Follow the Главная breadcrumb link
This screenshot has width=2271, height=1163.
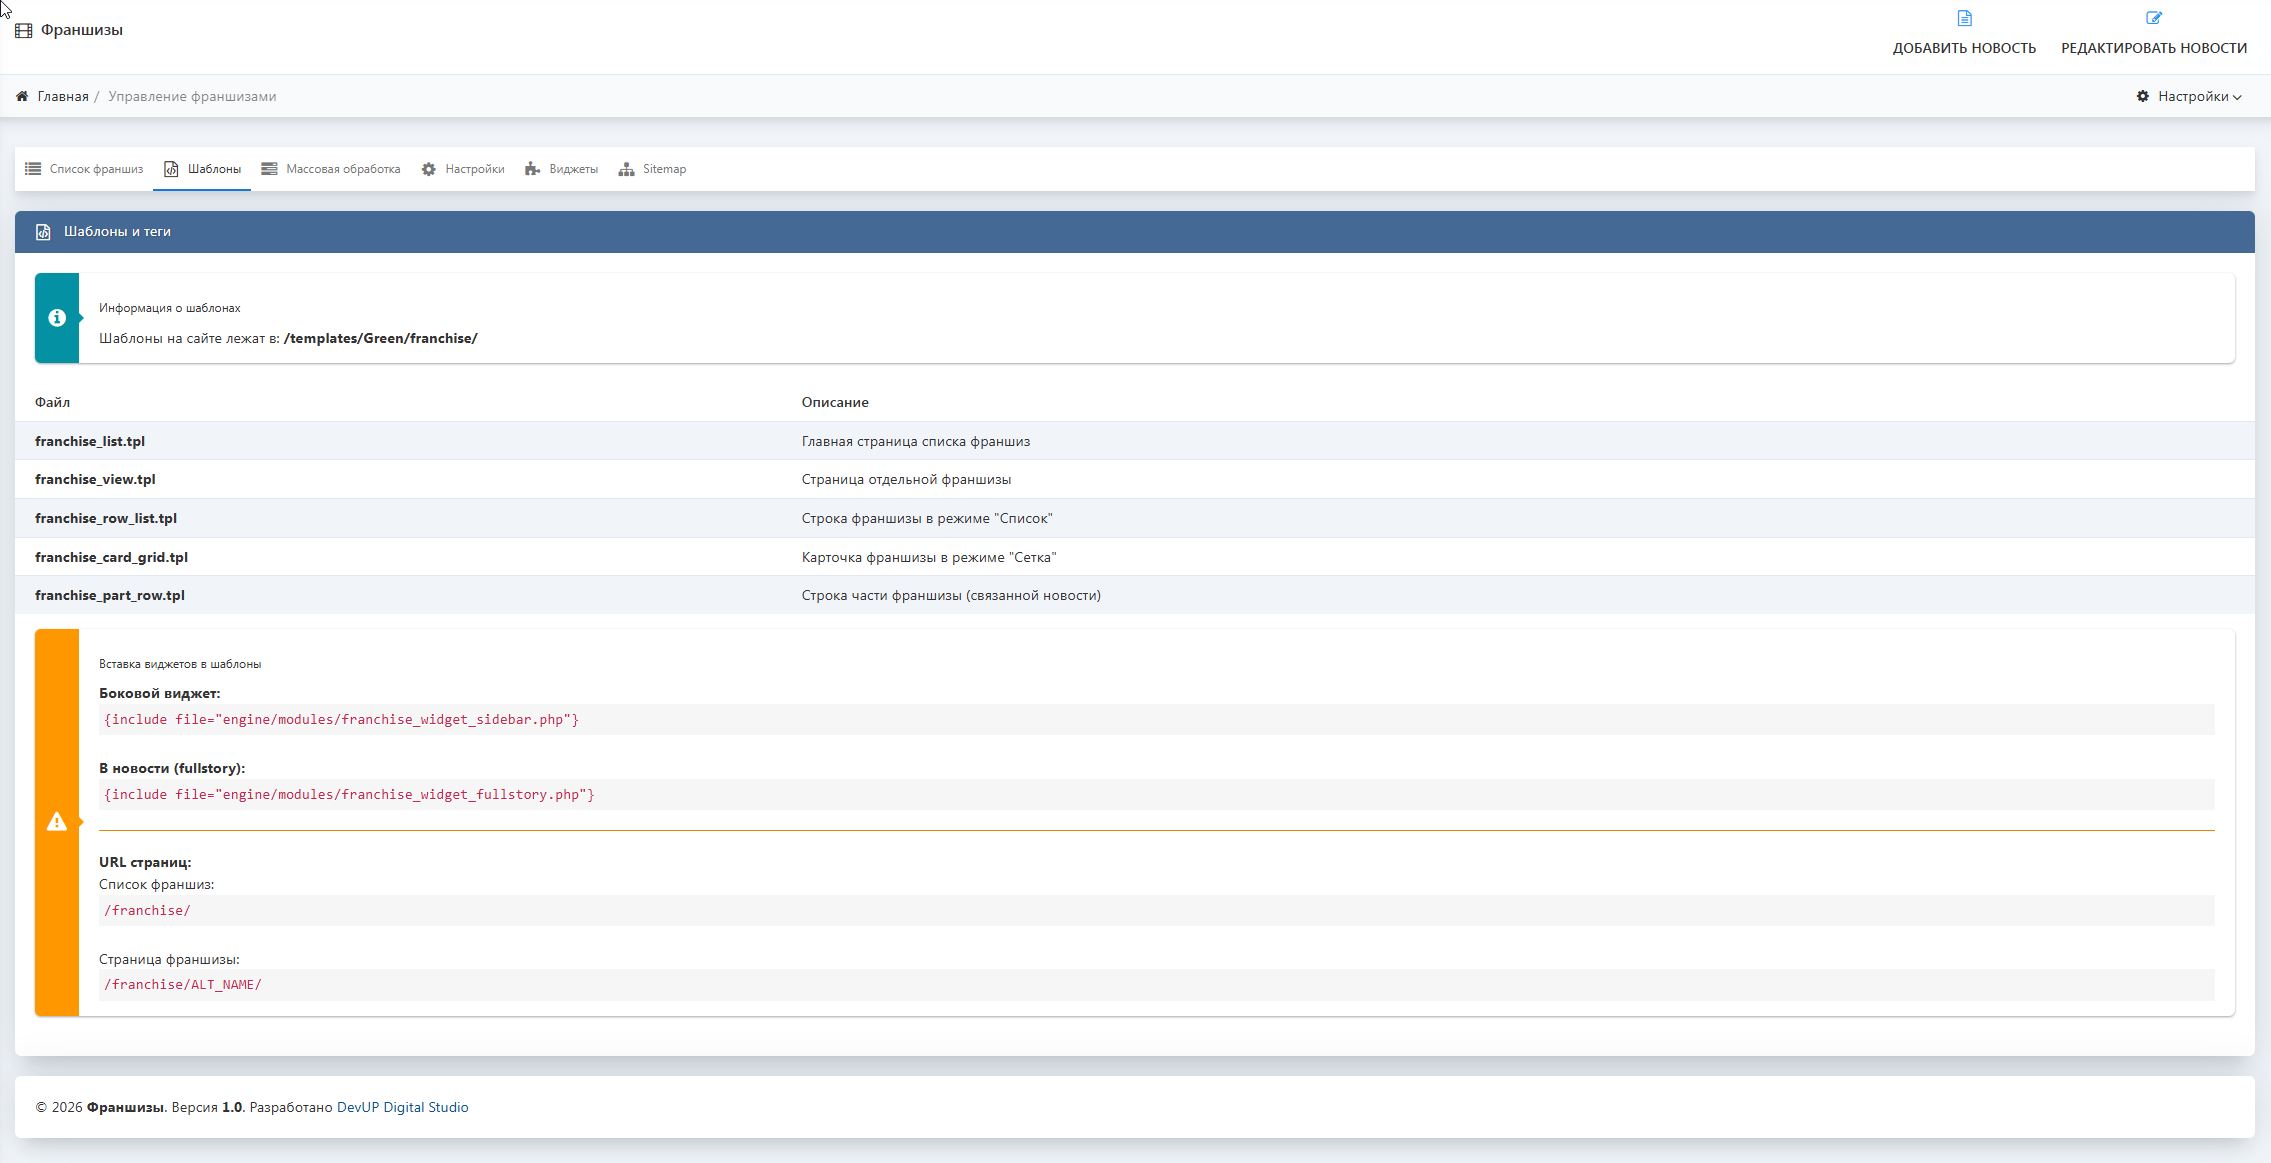(63, 96)
